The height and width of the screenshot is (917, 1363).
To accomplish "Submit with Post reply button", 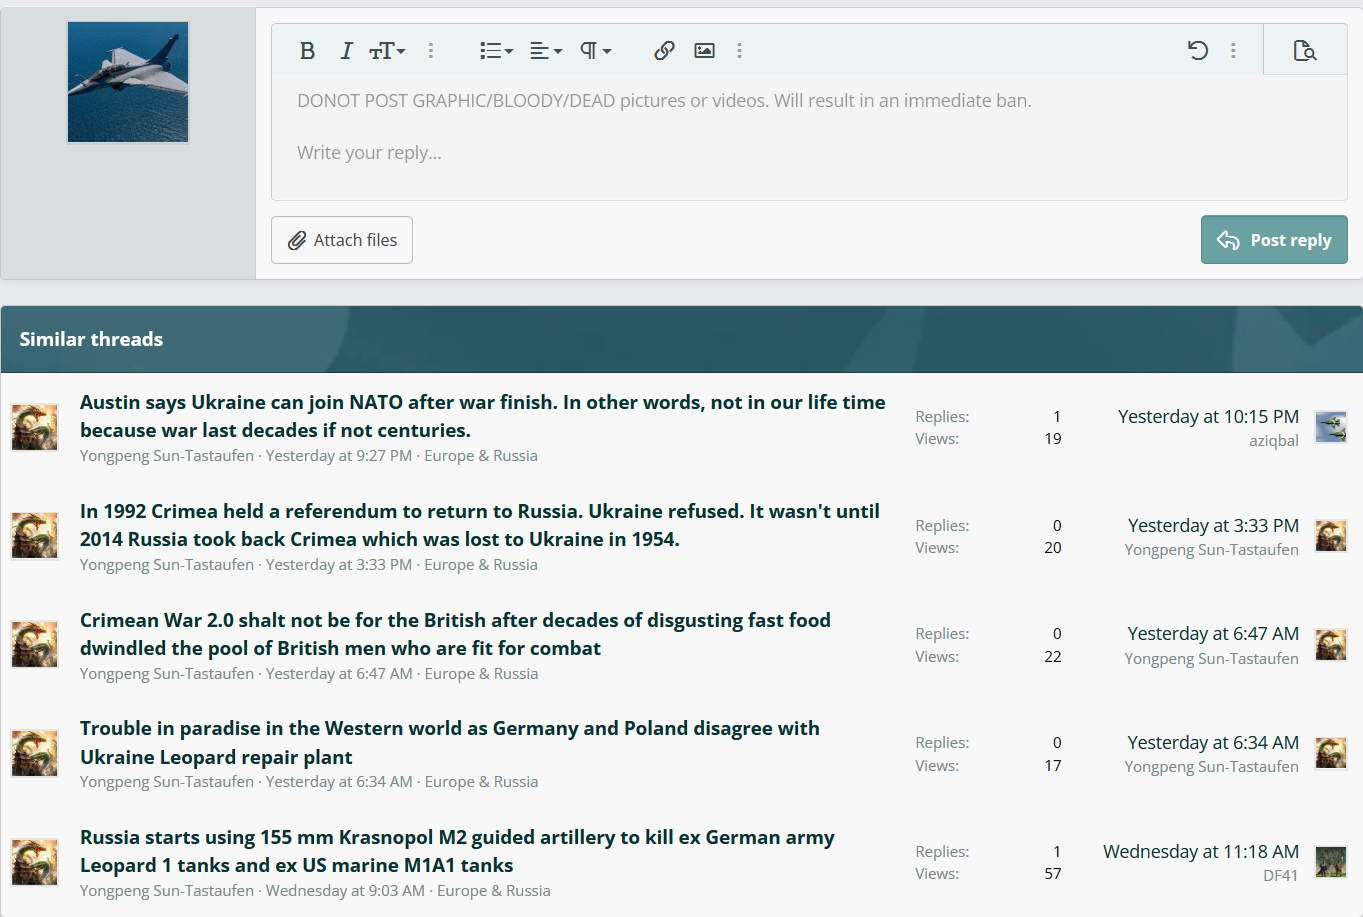I will click(1274, 240).
